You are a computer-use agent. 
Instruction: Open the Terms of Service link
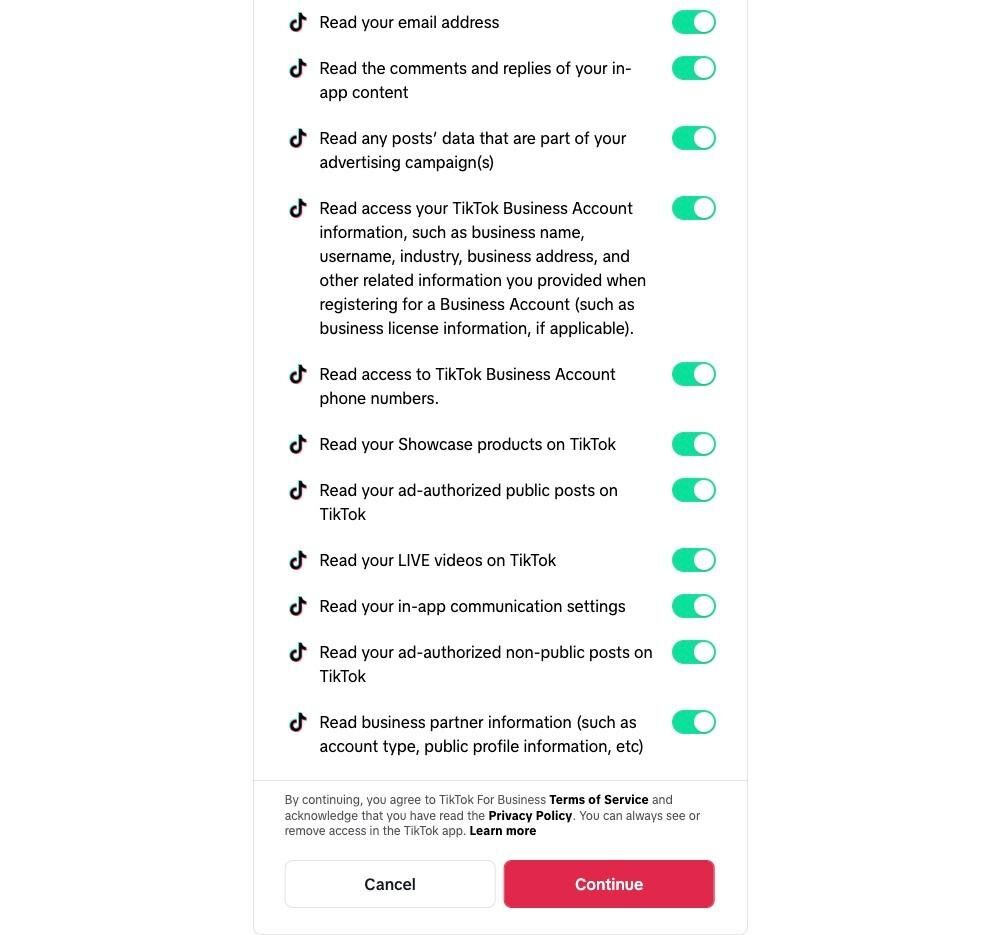point(598,800)
